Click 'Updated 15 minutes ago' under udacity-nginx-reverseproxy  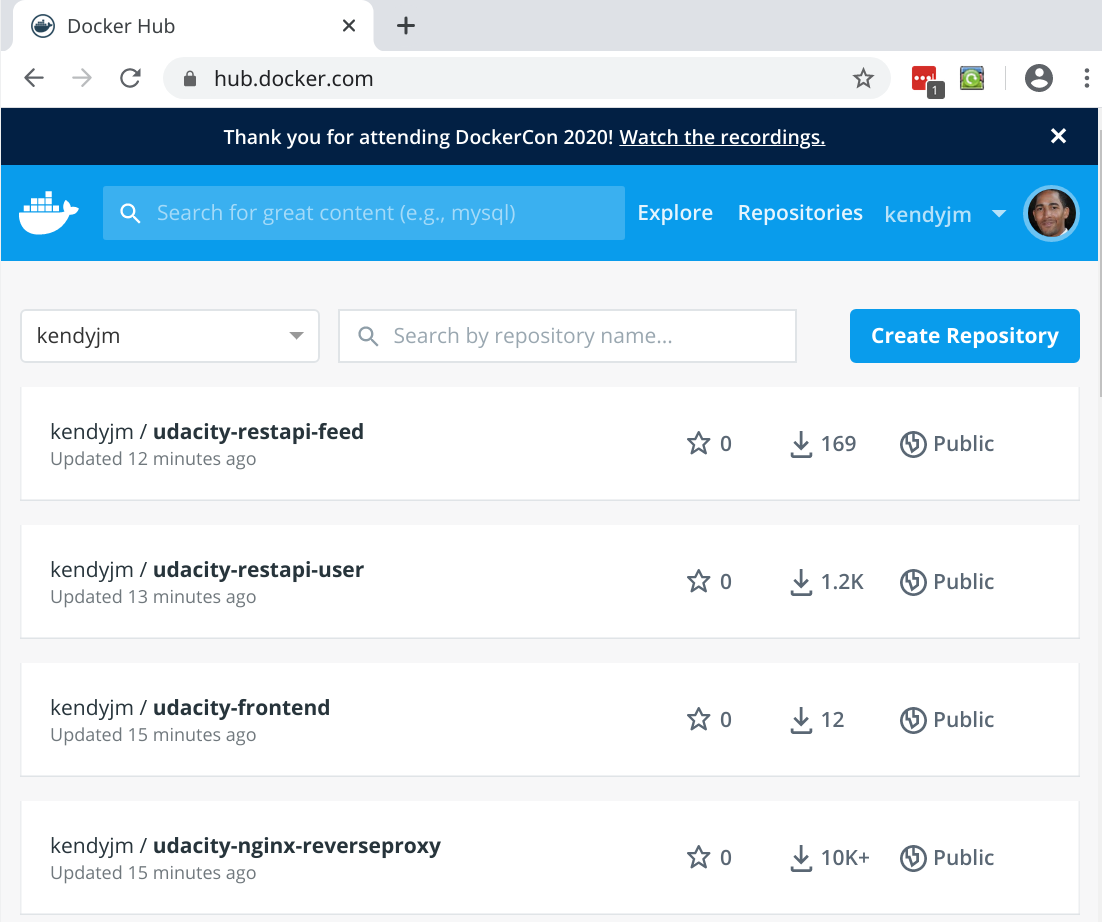tap(153, 873)
